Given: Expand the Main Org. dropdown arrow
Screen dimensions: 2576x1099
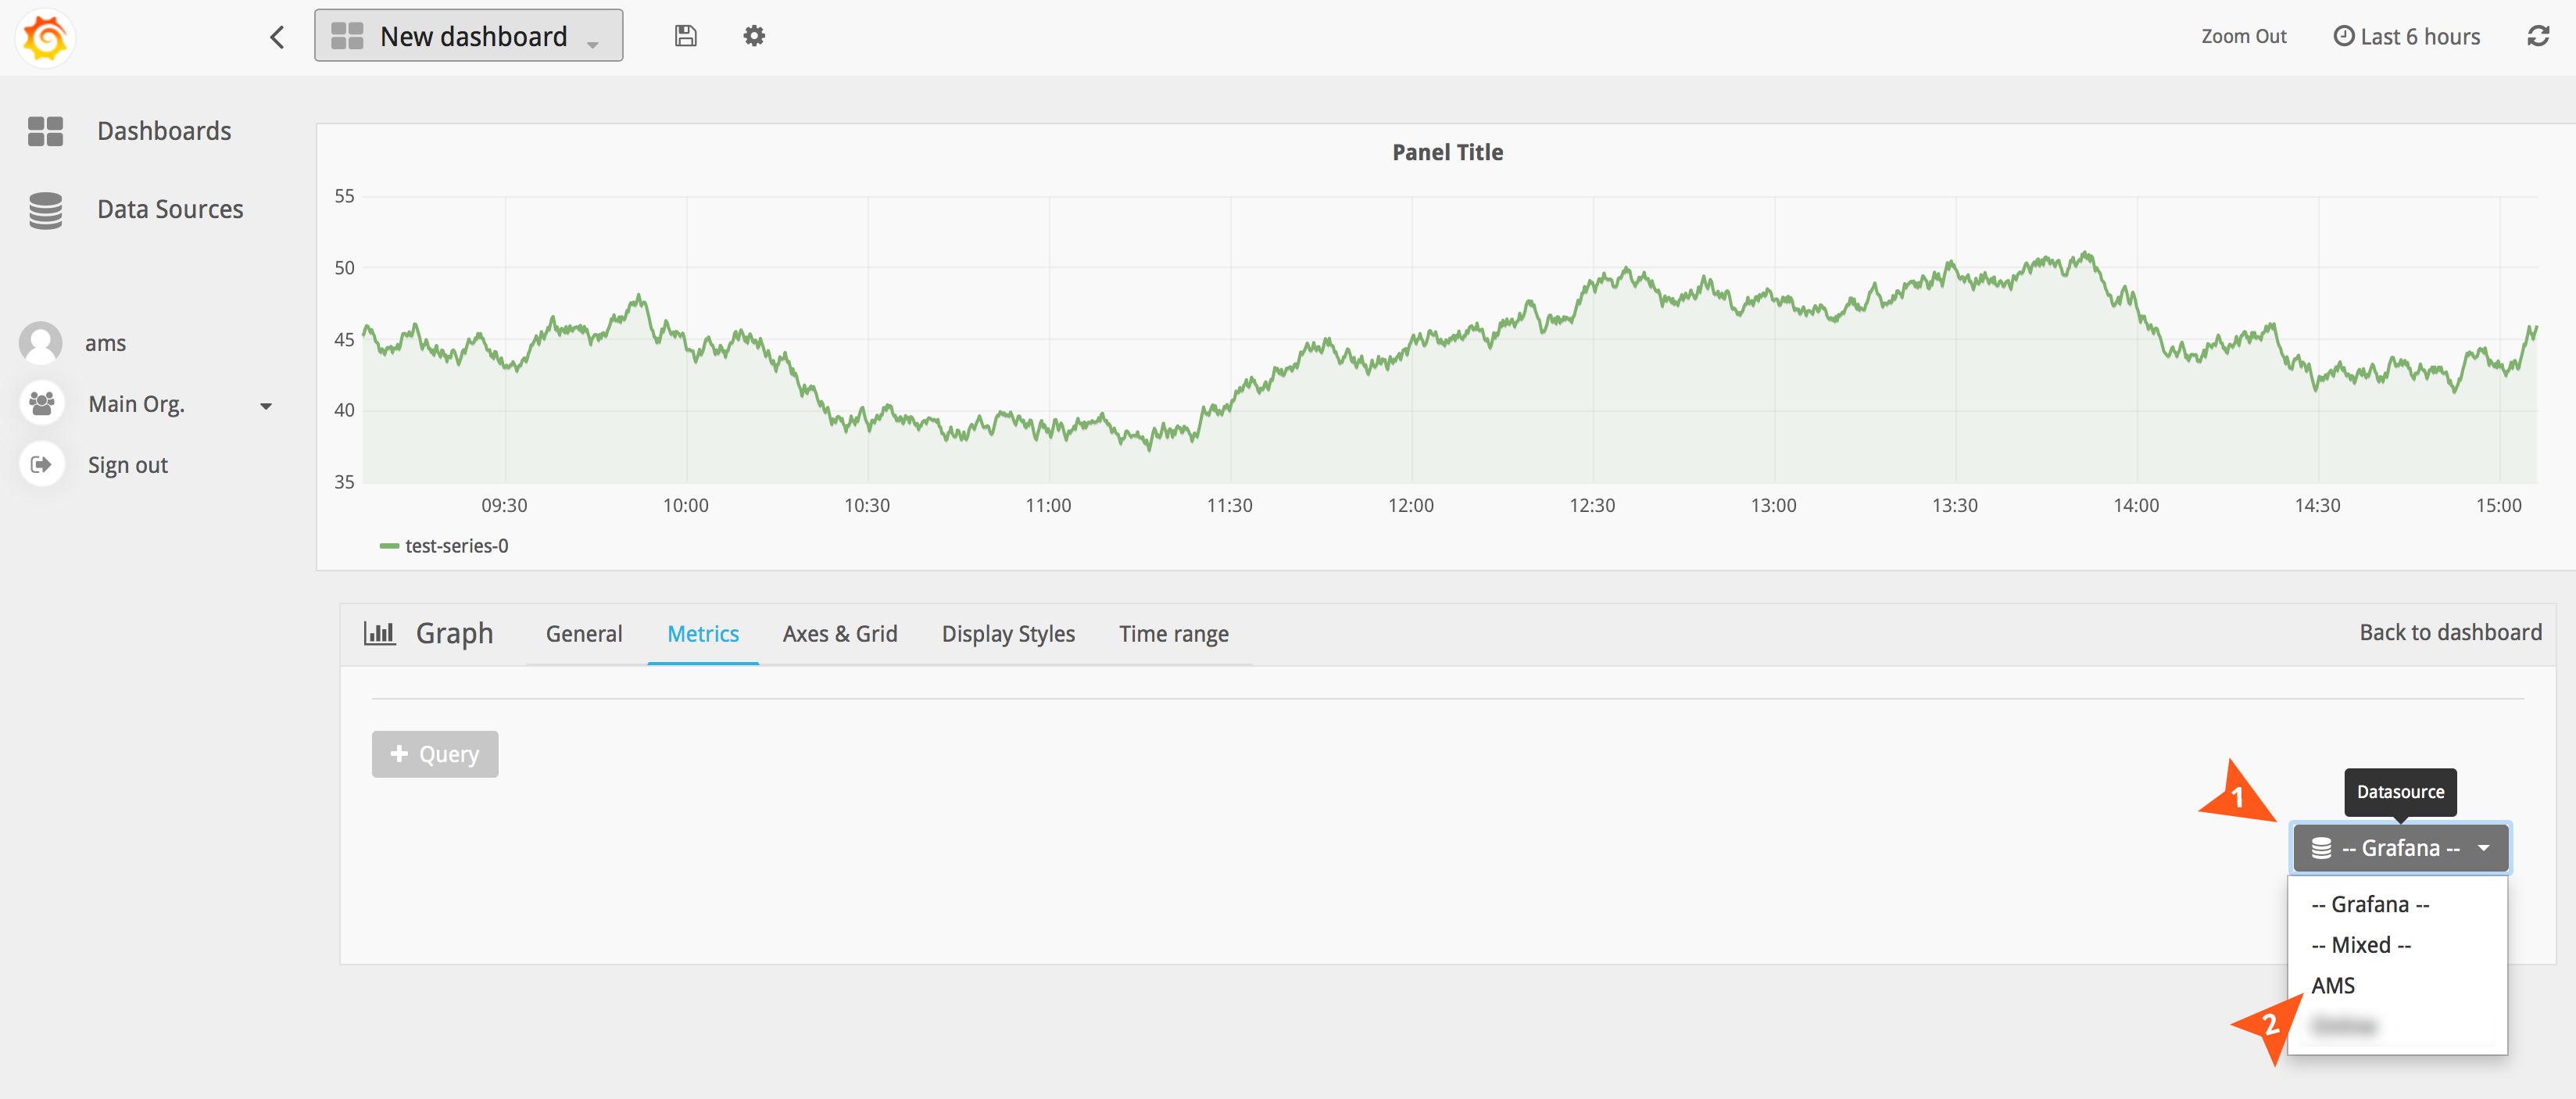Looking at the screenshot, I should (266, 405).
